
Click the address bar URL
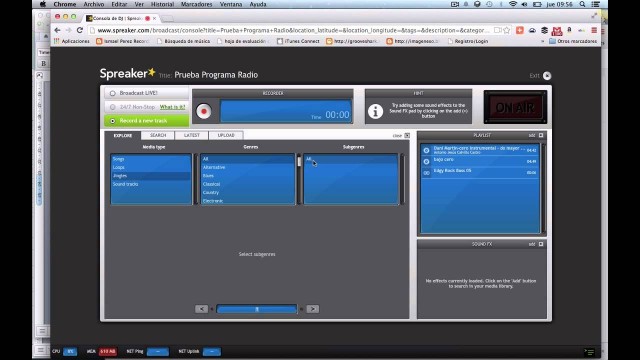point(292,30)
